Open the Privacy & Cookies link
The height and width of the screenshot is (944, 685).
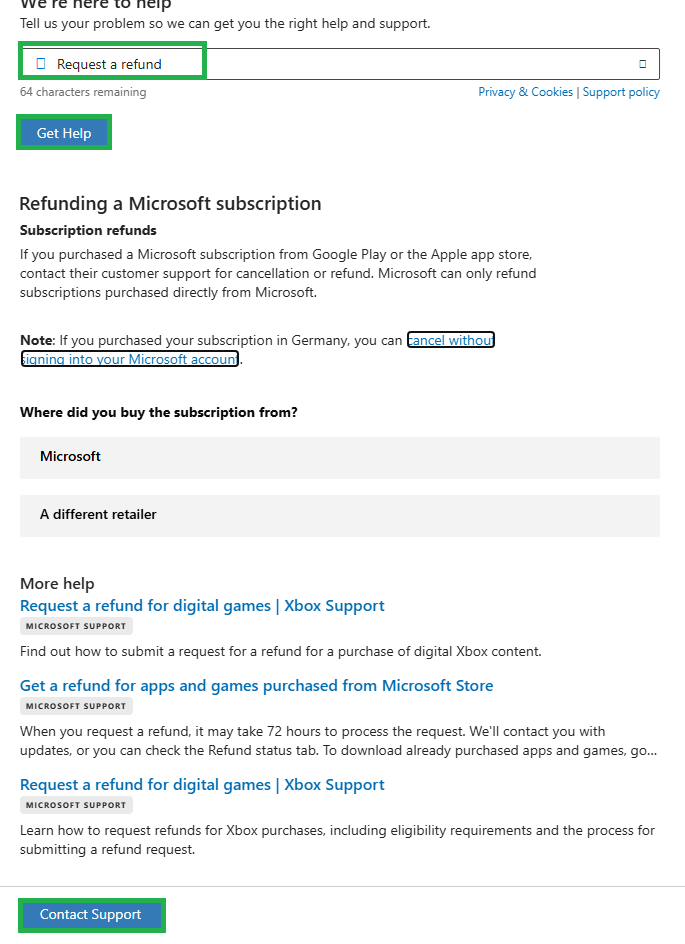tap(525, 92)
